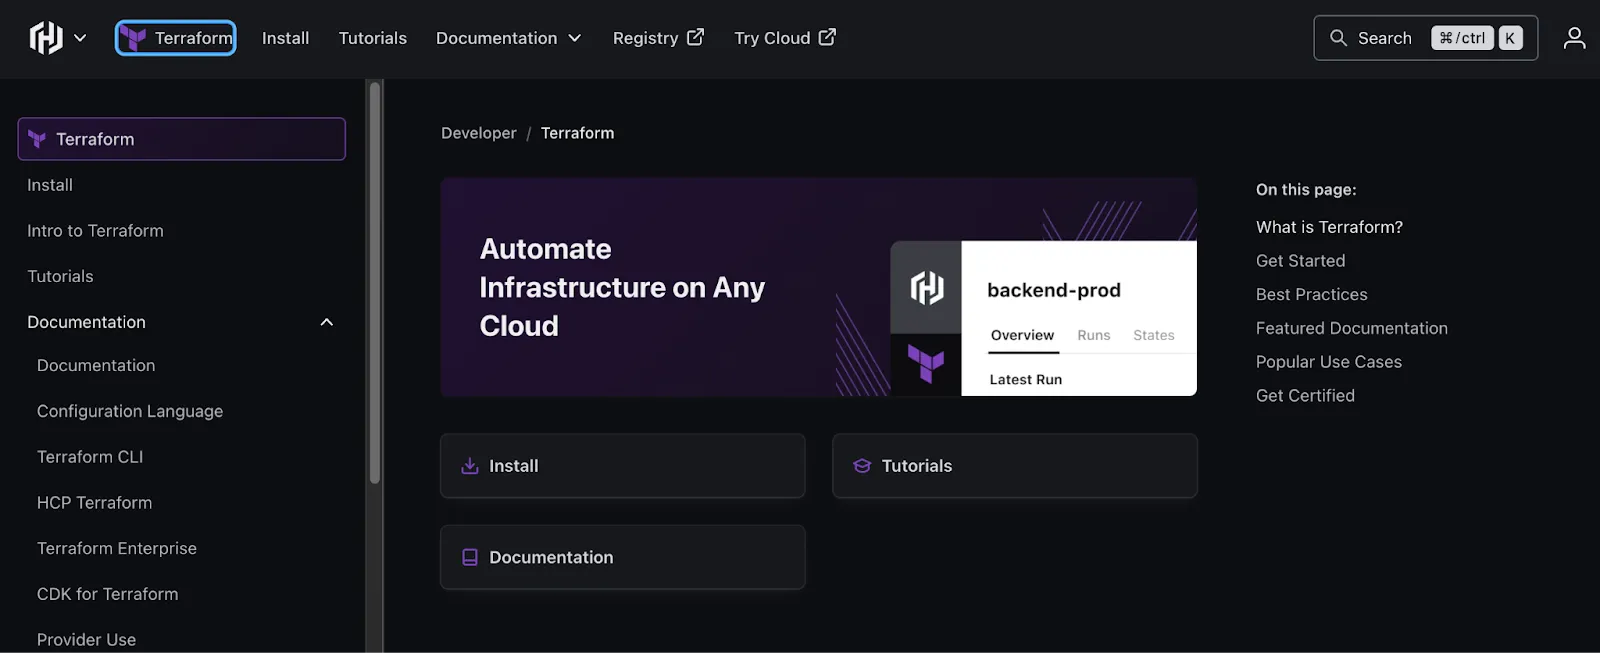
Task: Click the sidebar vertical scrollbar
Action: pos(375,283)
